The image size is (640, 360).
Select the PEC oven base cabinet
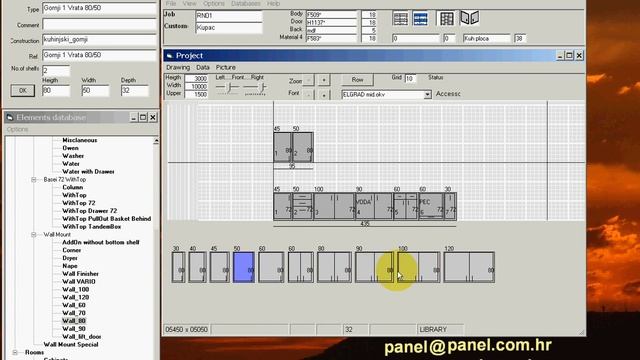(431, 207)
